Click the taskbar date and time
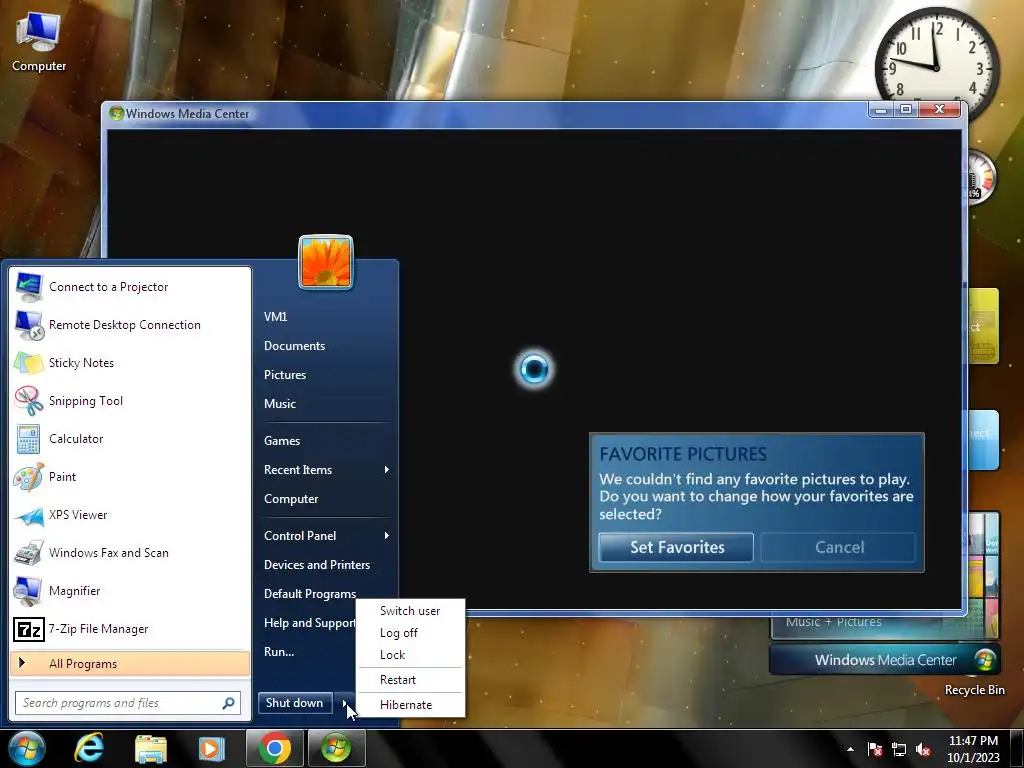The width and height of the screenshot is (1024, 768). tap(973, 749)
